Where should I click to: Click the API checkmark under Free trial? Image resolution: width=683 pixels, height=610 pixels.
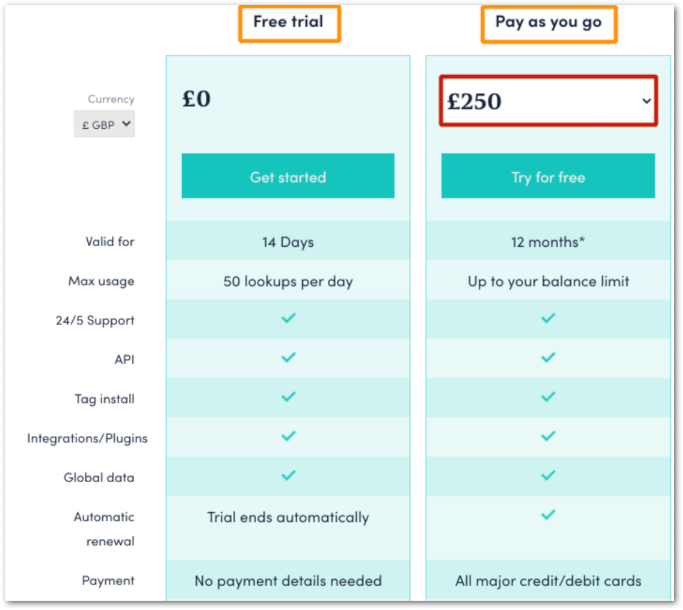point(288,357)
